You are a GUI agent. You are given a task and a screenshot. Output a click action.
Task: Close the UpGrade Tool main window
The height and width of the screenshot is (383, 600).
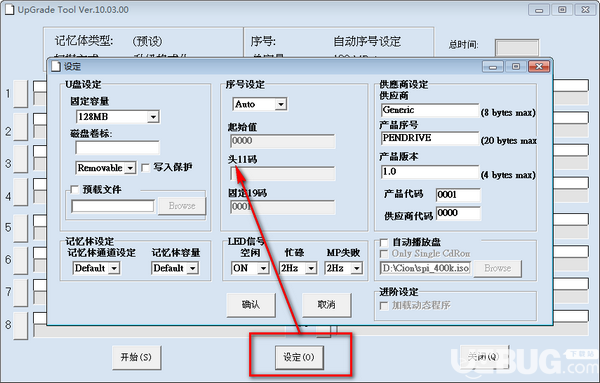pos(585,10)
